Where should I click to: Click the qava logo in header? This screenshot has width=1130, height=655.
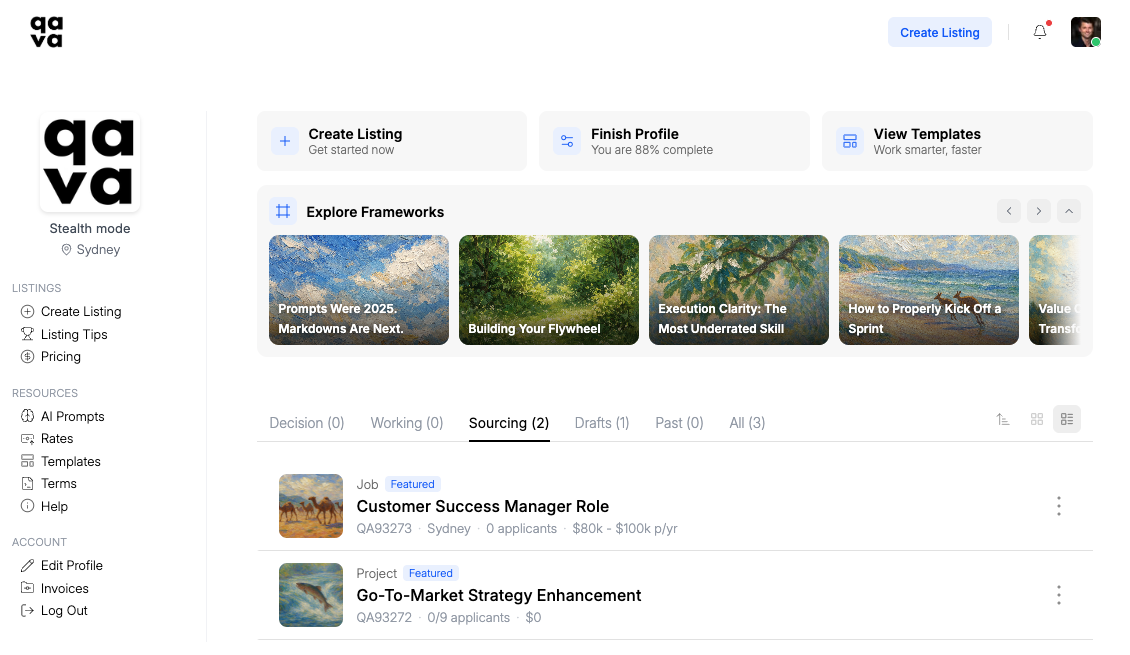(46, 32)
